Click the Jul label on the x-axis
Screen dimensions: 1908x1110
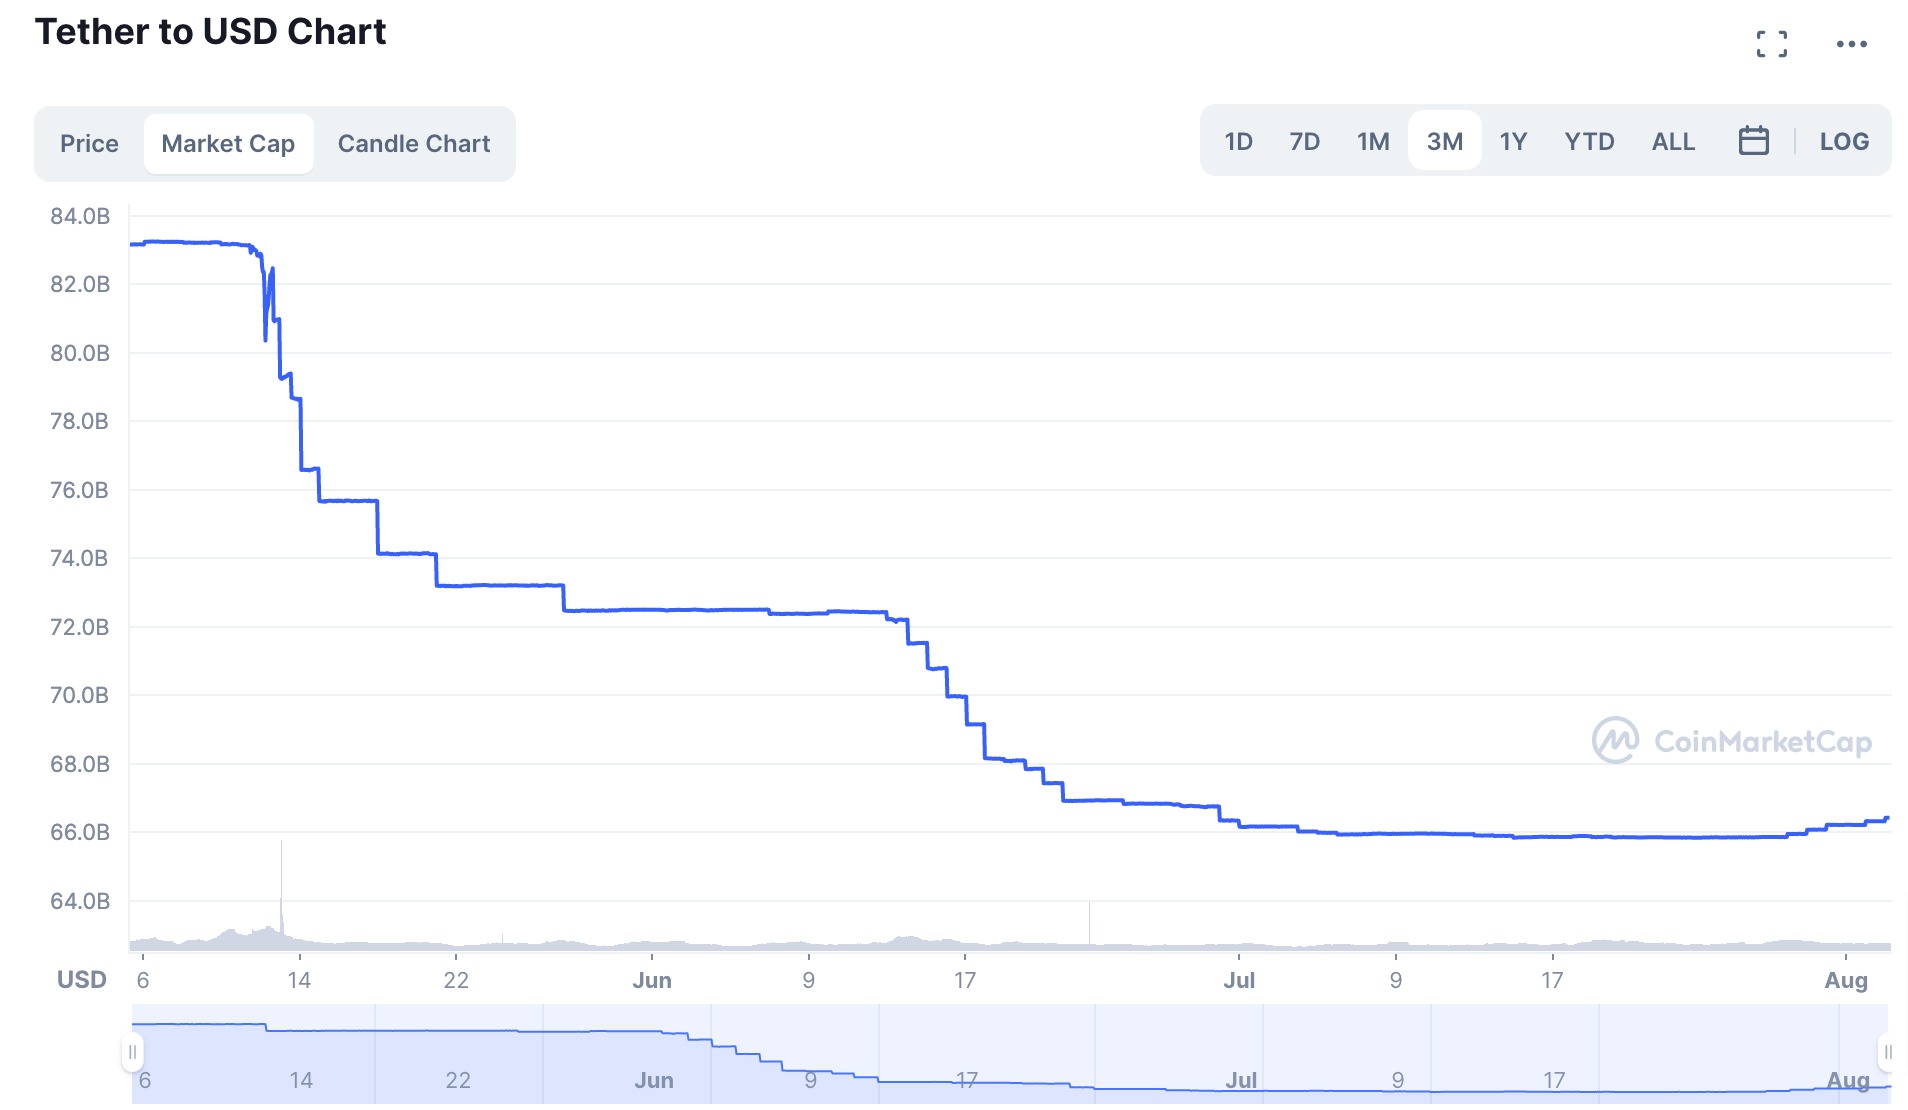(x=1238, y=980)
